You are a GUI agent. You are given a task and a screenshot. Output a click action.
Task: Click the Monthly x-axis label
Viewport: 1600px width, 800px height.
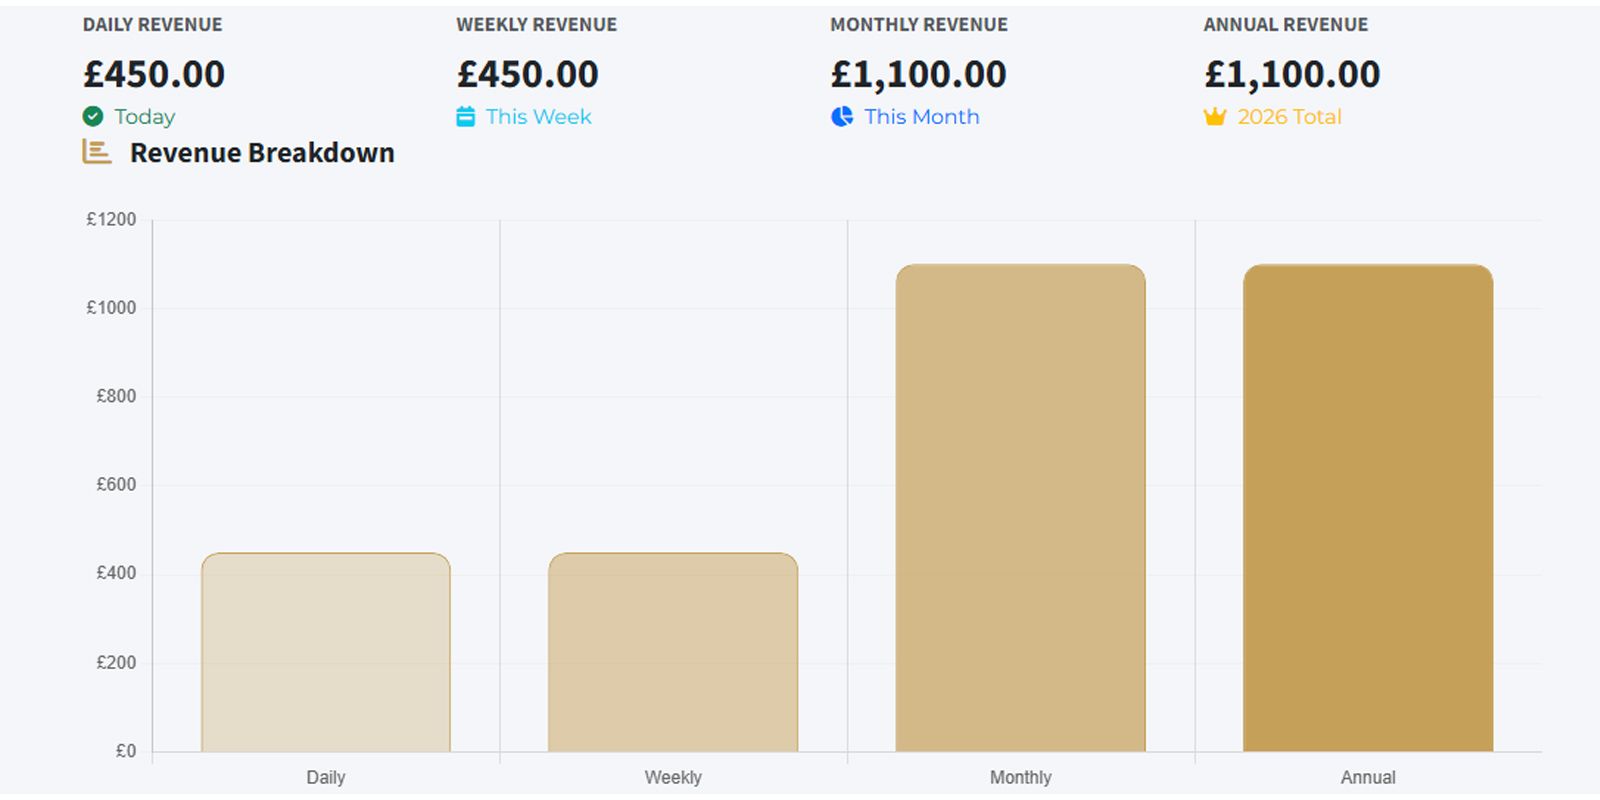(x=1020, y=777)
